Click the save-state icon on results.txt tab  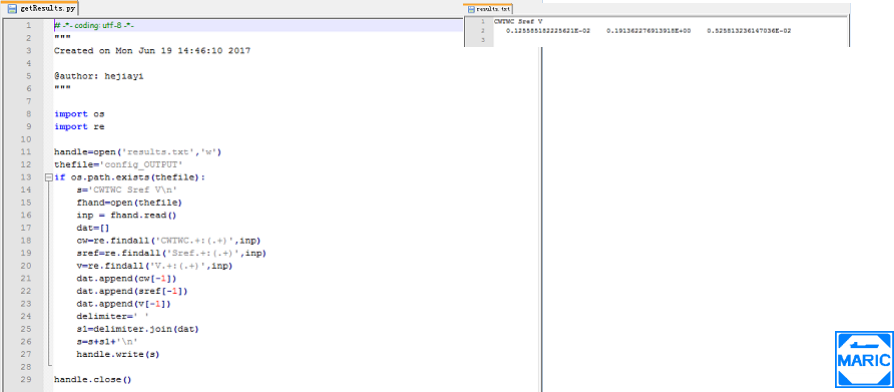tap(472, 9)
